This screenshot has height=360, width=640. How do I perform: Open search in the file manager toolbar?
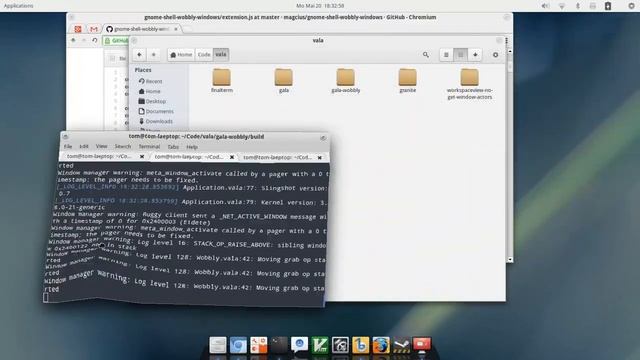tap(426, 55)
